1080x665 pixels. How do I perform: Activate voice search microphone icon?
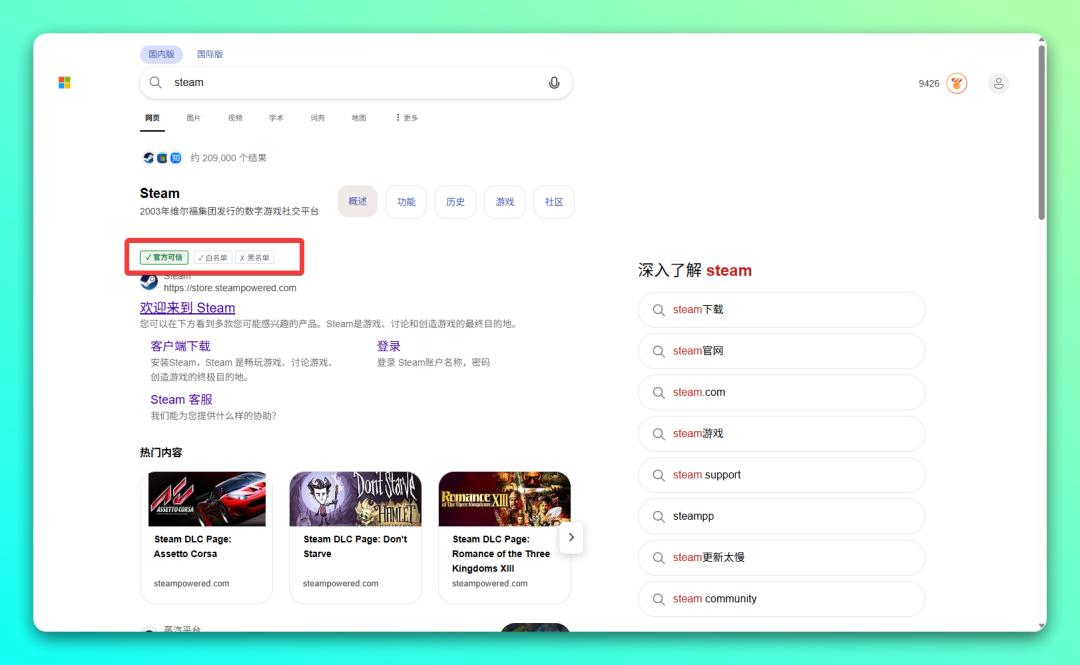(554, 83)
